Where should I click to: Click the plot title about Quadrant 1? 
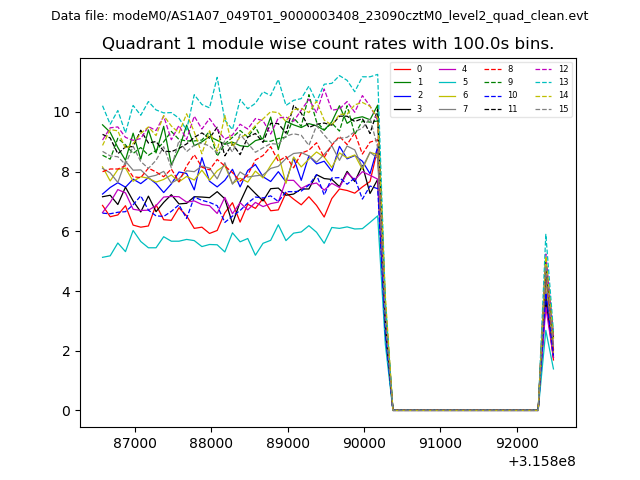pyautogui.click(x=327, y=44)
